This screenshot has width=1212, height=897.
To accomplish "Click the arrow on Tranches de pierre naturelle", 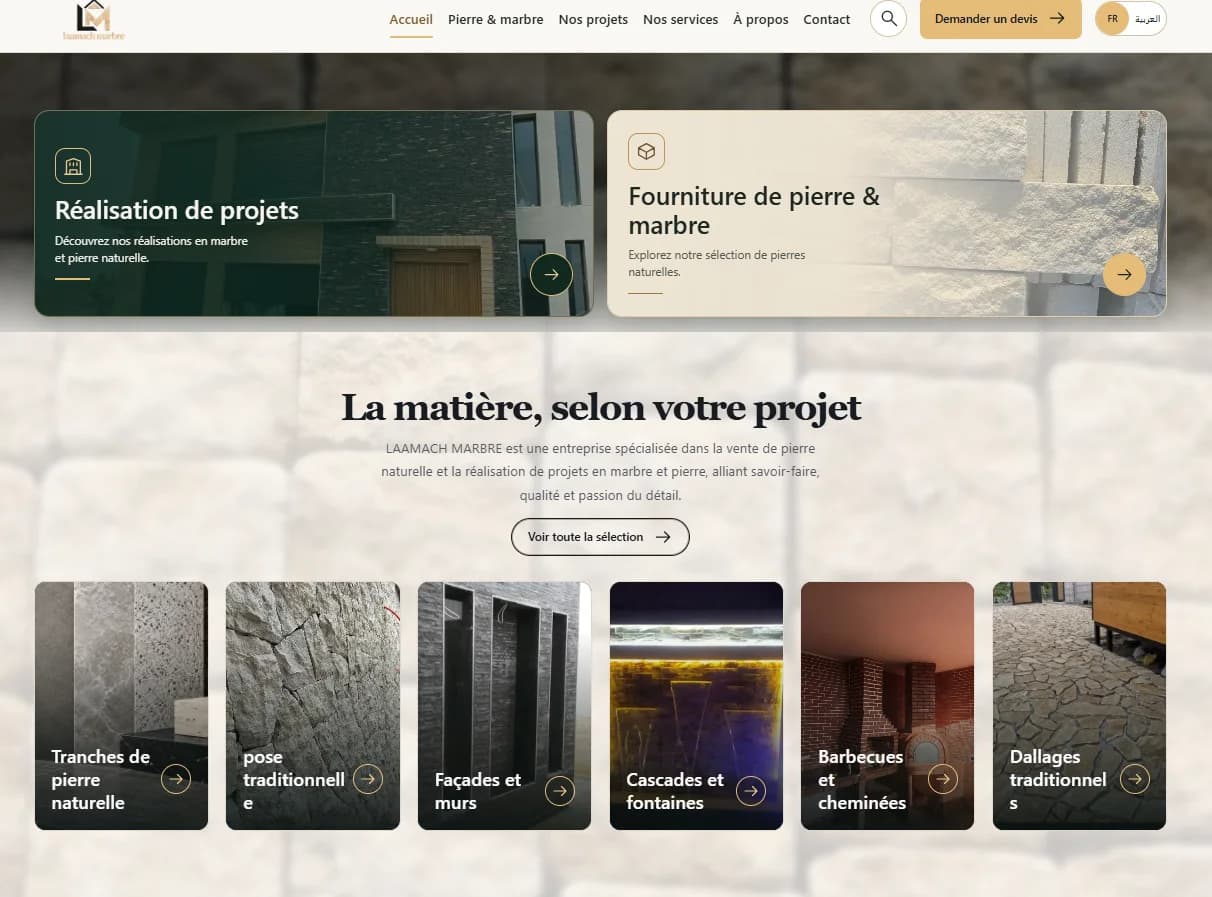I will (x=176, y=779).
